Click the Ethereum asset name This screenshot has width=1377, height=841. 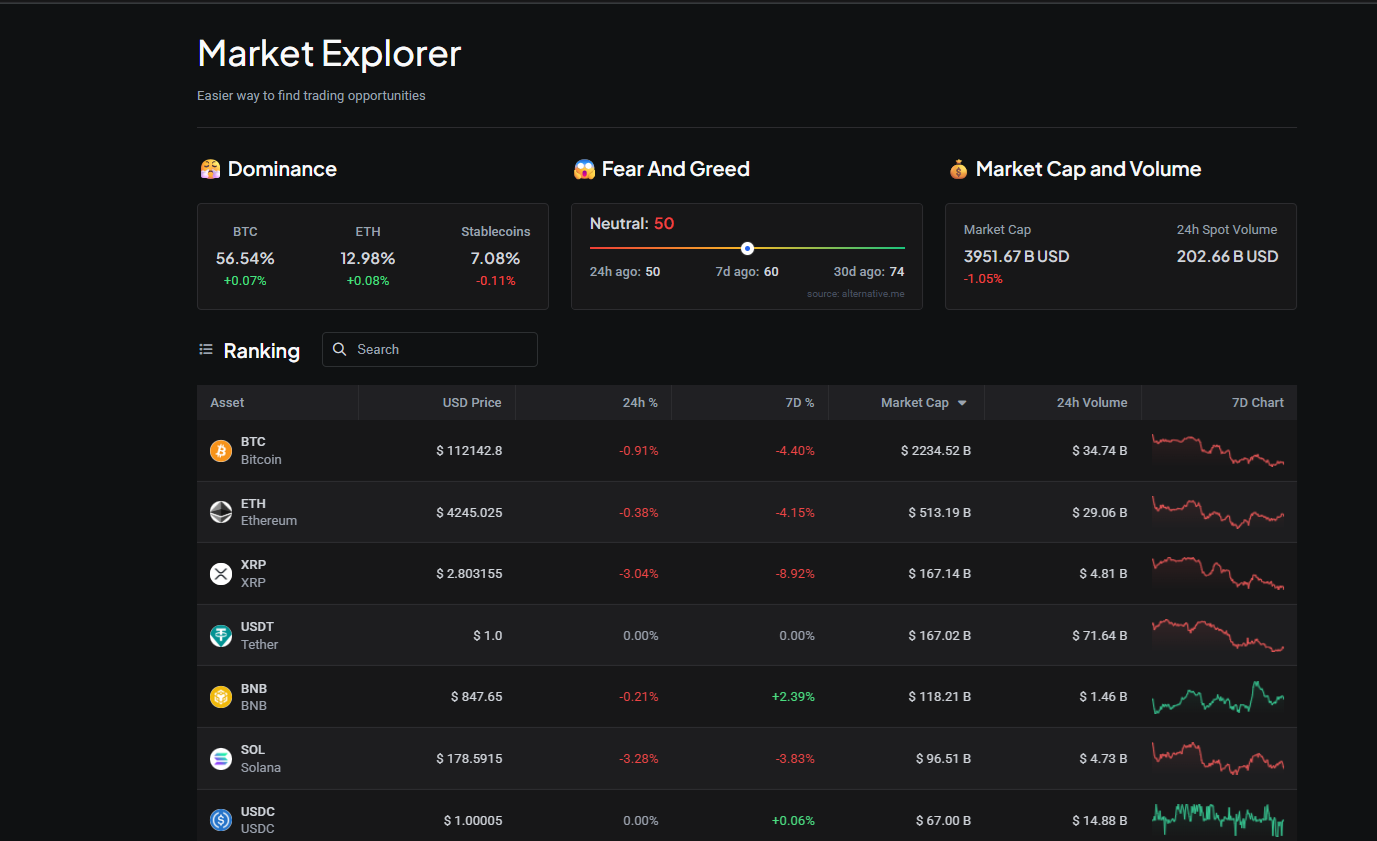point(269,521)
